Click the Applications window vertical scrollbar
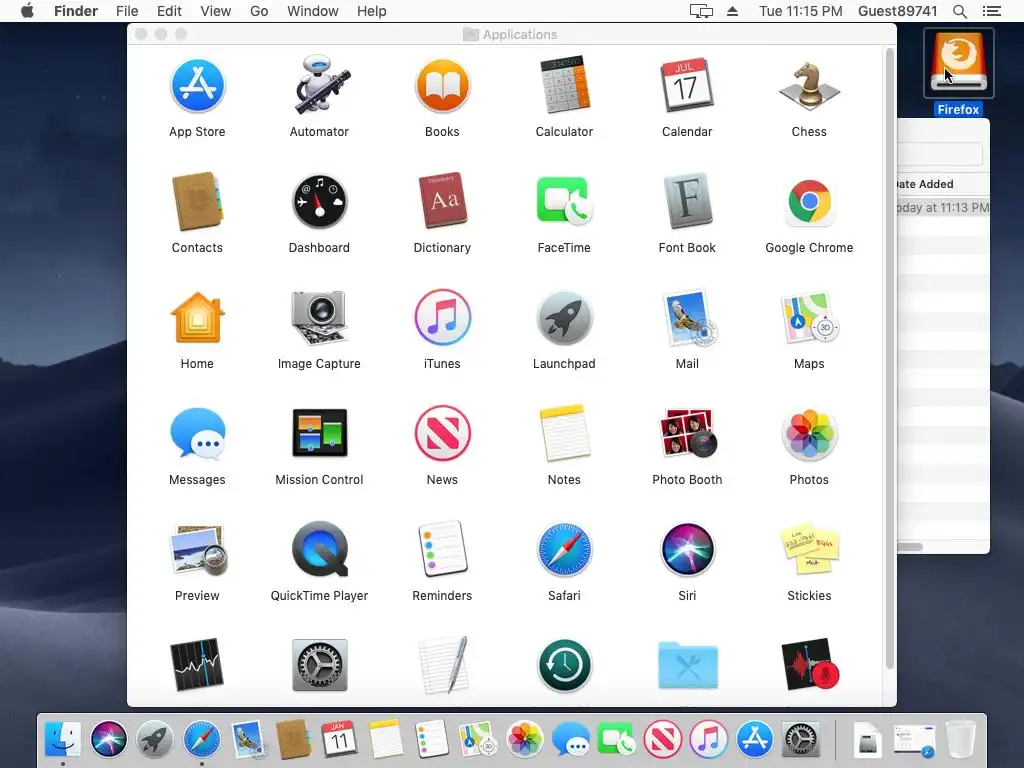Image resolution: width=1024 pixels, height=768 pixels. click(x=889, y=359)
